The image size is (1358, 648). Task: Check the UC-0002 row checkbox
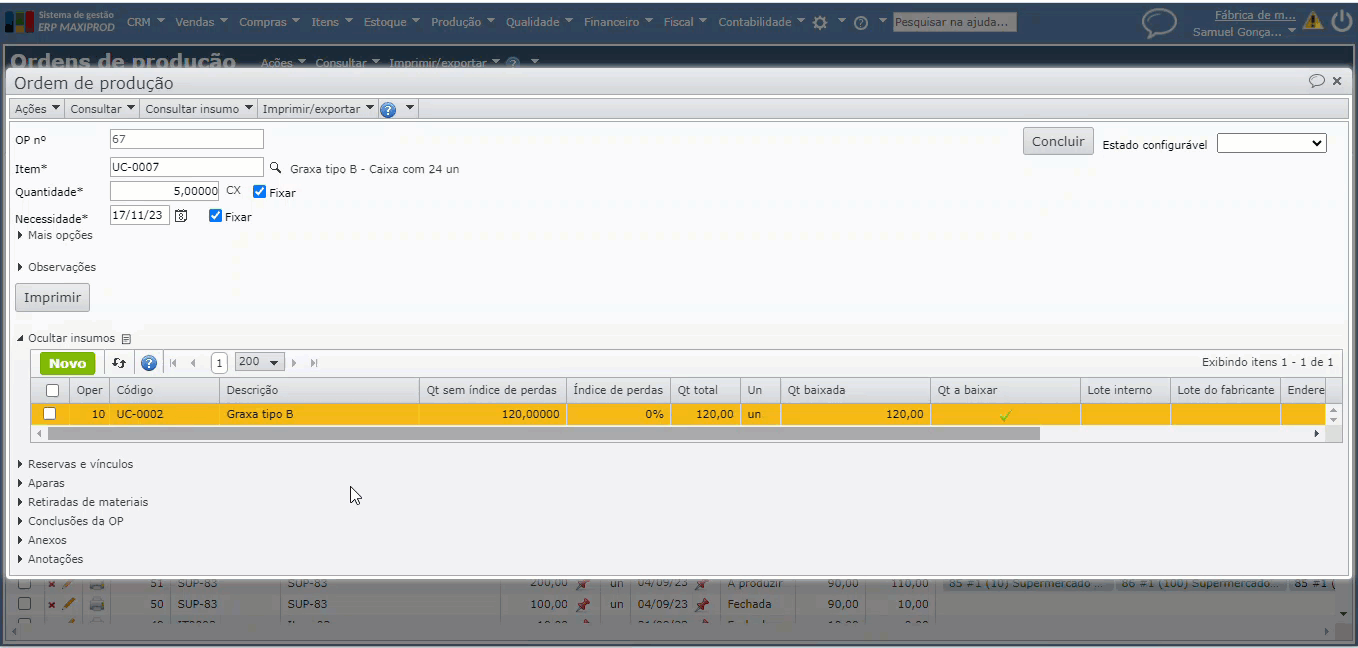49,414
